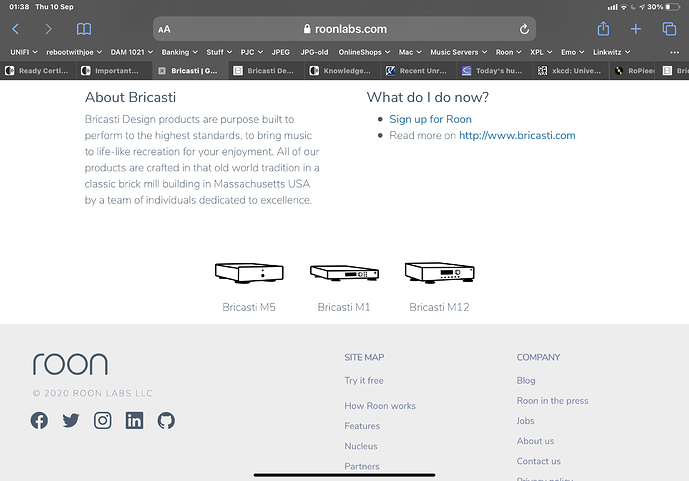The height and width of the screenshot is (481, 689).
Task: Open the Roon in the press link
Action: click(552, 401)
